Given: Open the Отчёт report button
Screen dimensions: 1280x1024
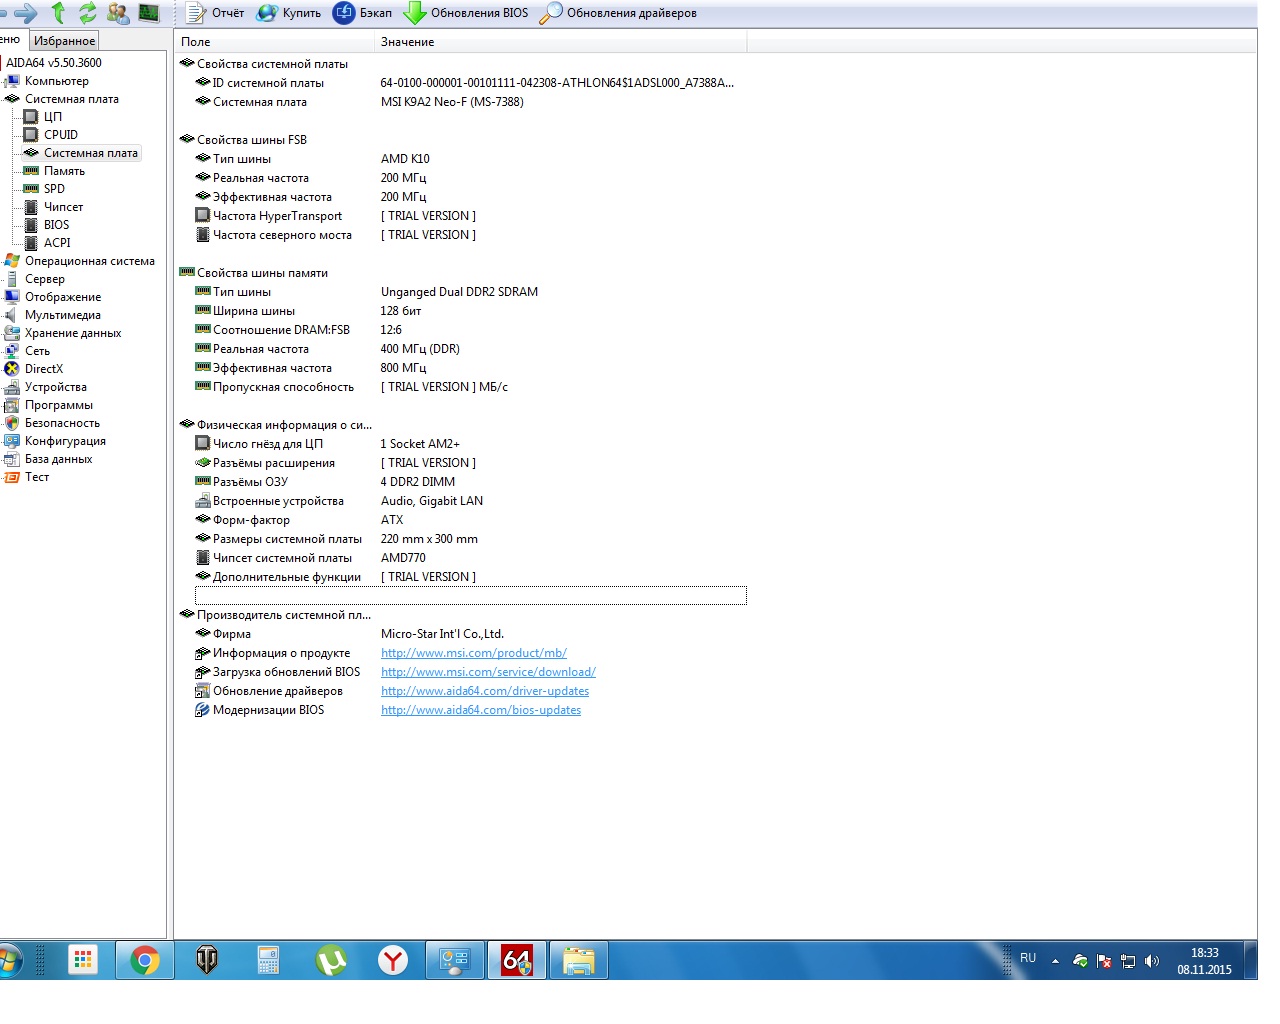Looking at the screenshot, I should click(x=216, y=13).
